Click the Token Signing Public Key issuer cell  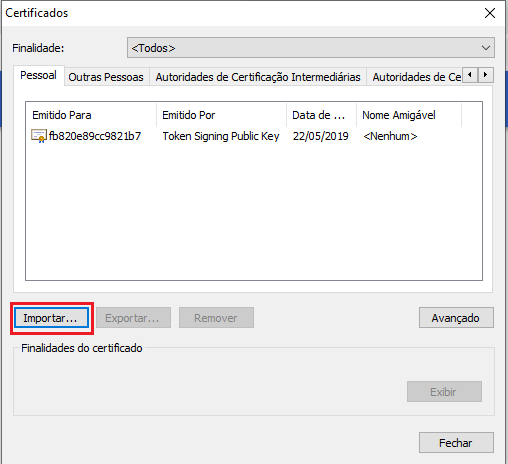coord(221,136)
